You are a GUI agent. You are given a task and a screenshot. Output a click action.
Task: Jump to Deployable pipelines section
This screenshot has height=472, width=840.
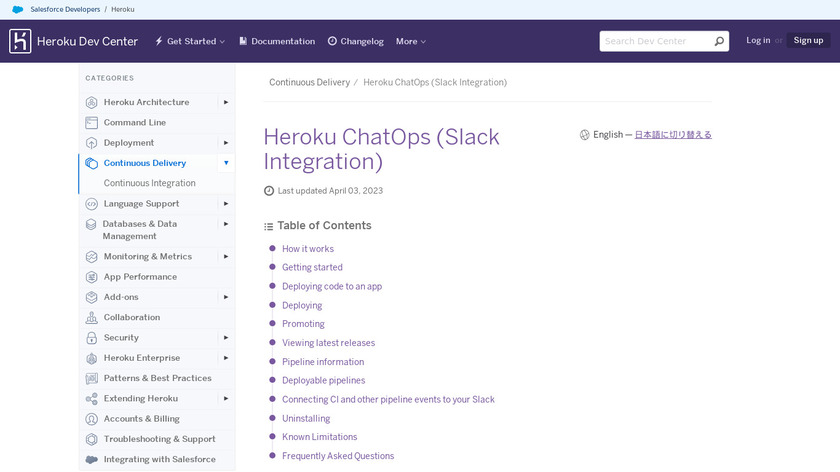coord(324,380)
